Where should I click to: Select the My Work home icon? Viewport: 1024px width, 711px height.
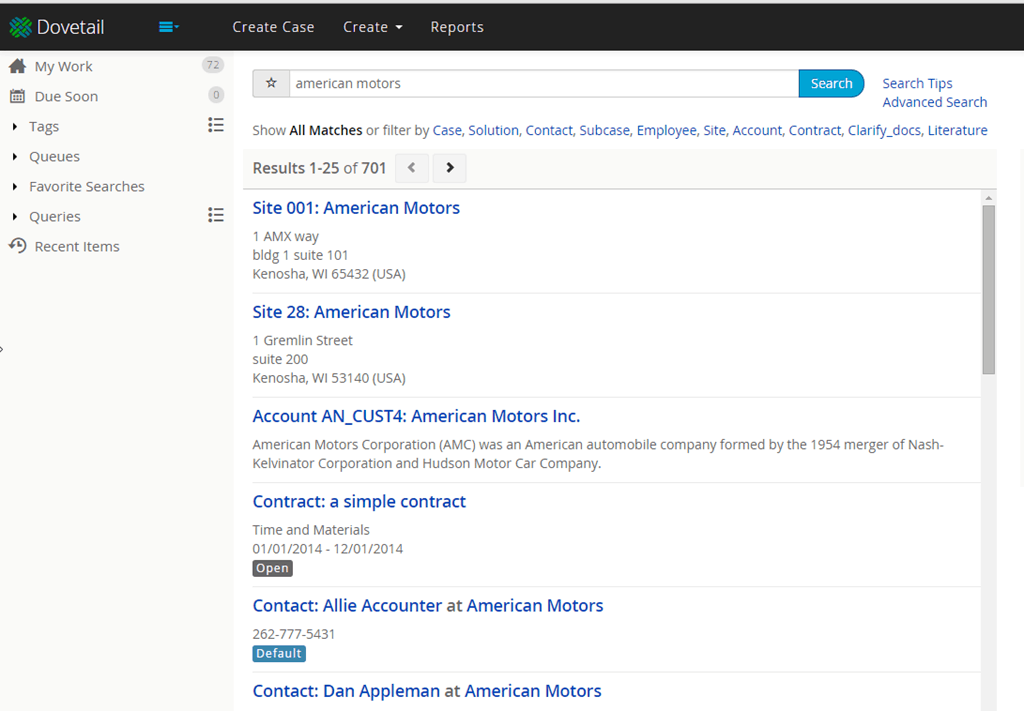[x=18, y=65]
